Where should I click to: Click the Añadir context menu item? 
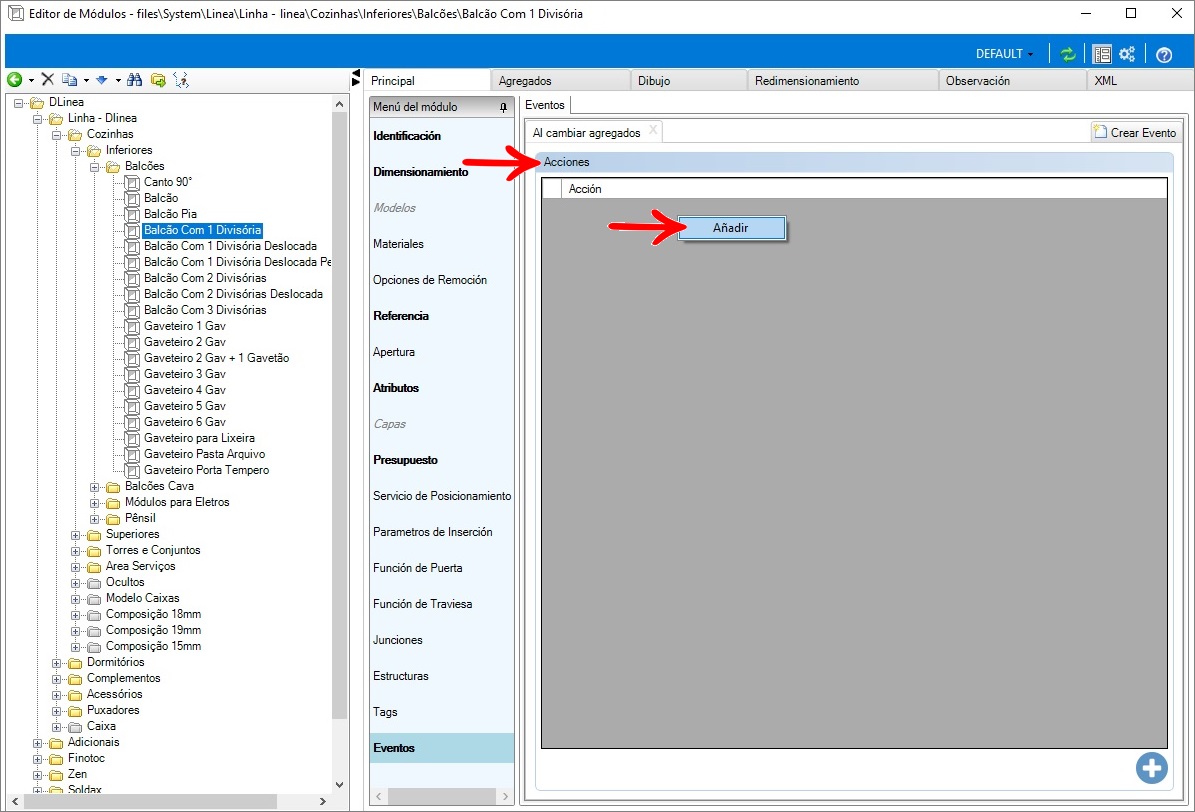(732, 228)
